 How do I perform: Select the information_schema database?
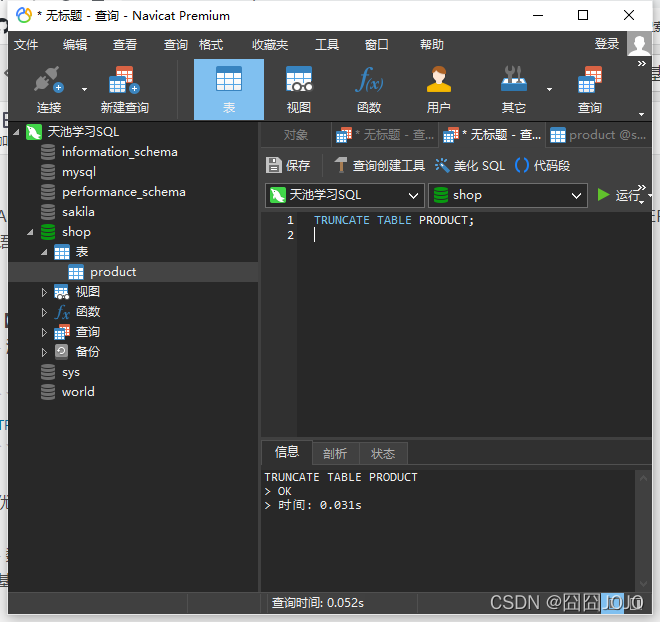120,152
